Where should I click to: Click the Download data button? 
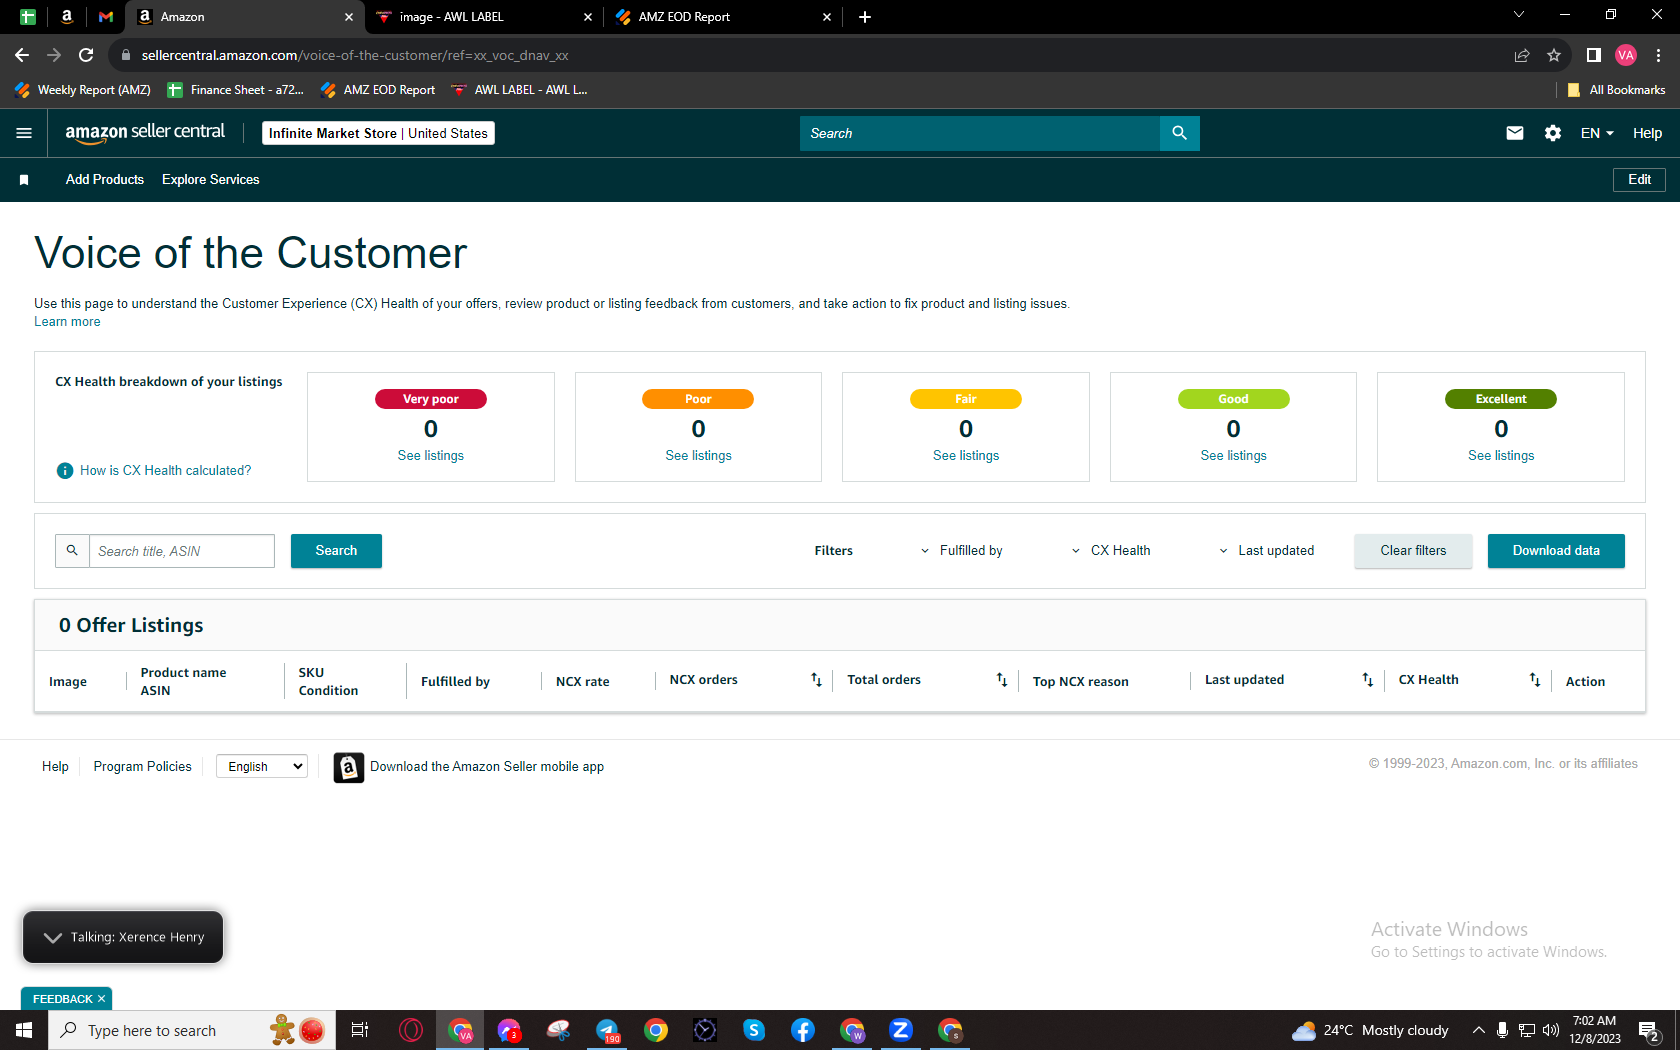point(1556,551)
